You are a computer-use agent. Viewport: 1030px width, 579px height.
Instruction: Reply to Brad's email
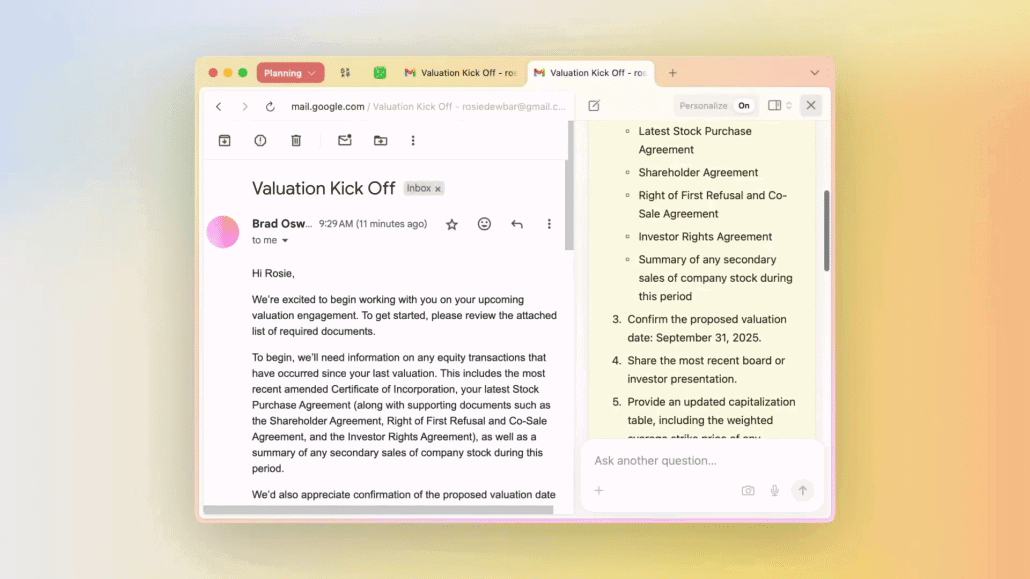[x=517, y=224]
